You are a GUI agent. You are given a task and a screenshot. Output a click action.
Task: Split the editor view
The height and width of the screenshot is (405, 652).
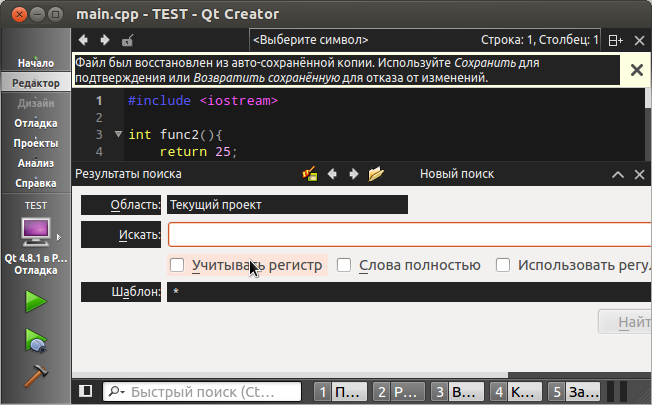615,40
